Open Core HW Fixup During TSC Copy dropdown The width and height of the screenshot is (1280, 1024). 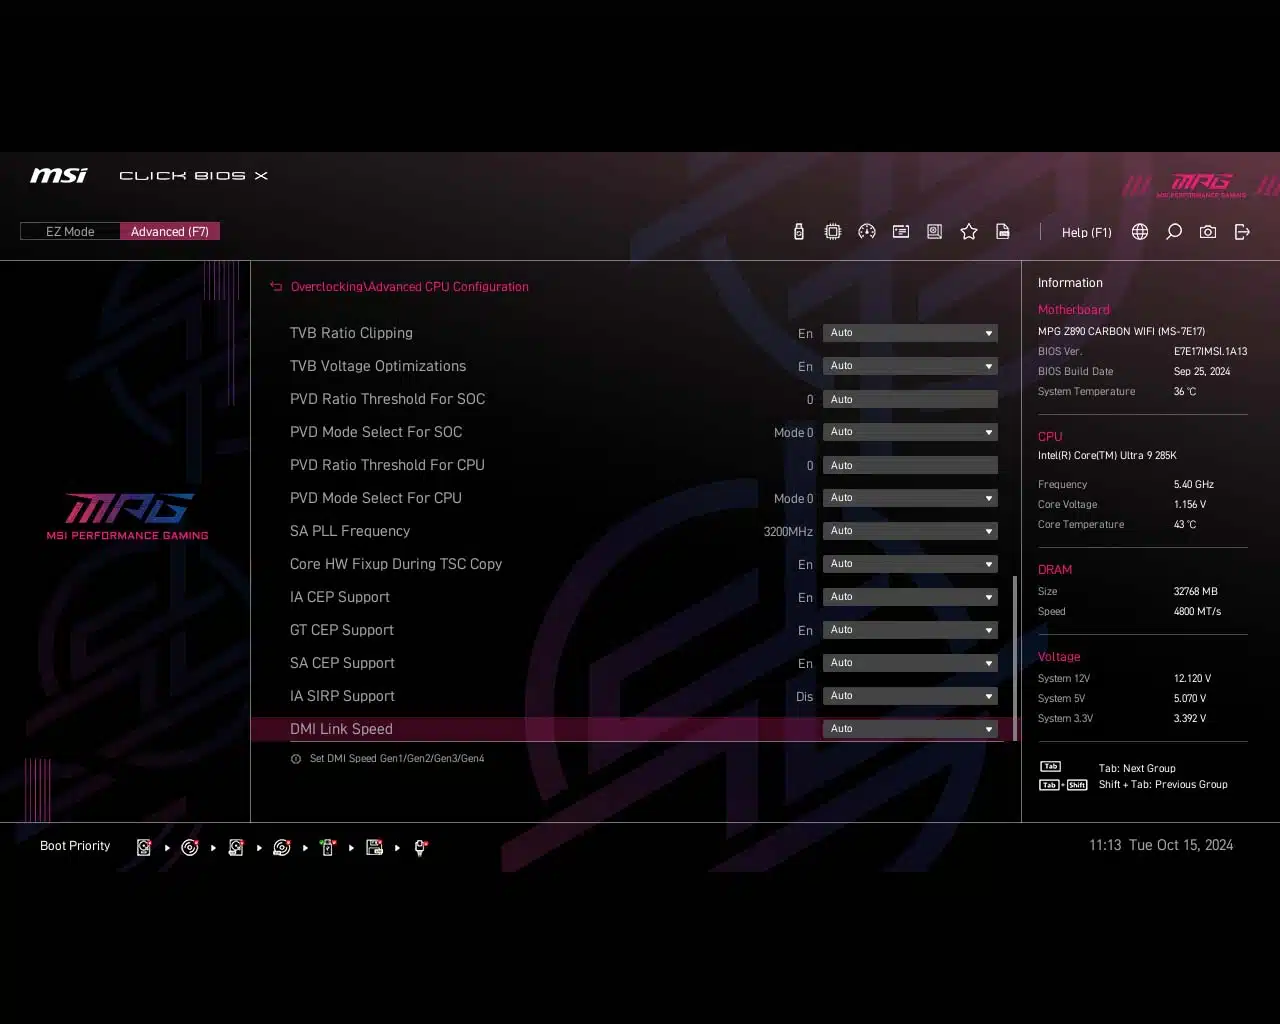click(x=910, y=564)
